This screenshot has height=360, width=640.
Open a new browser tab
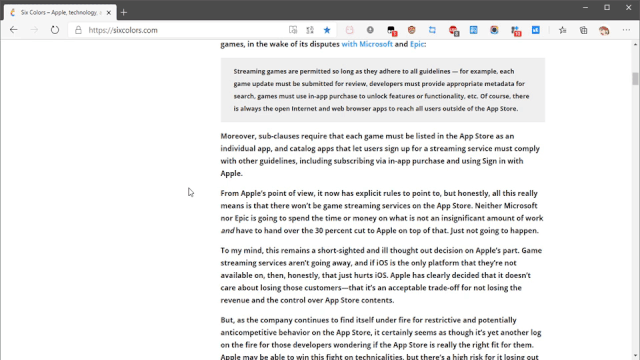coord(124,13)
